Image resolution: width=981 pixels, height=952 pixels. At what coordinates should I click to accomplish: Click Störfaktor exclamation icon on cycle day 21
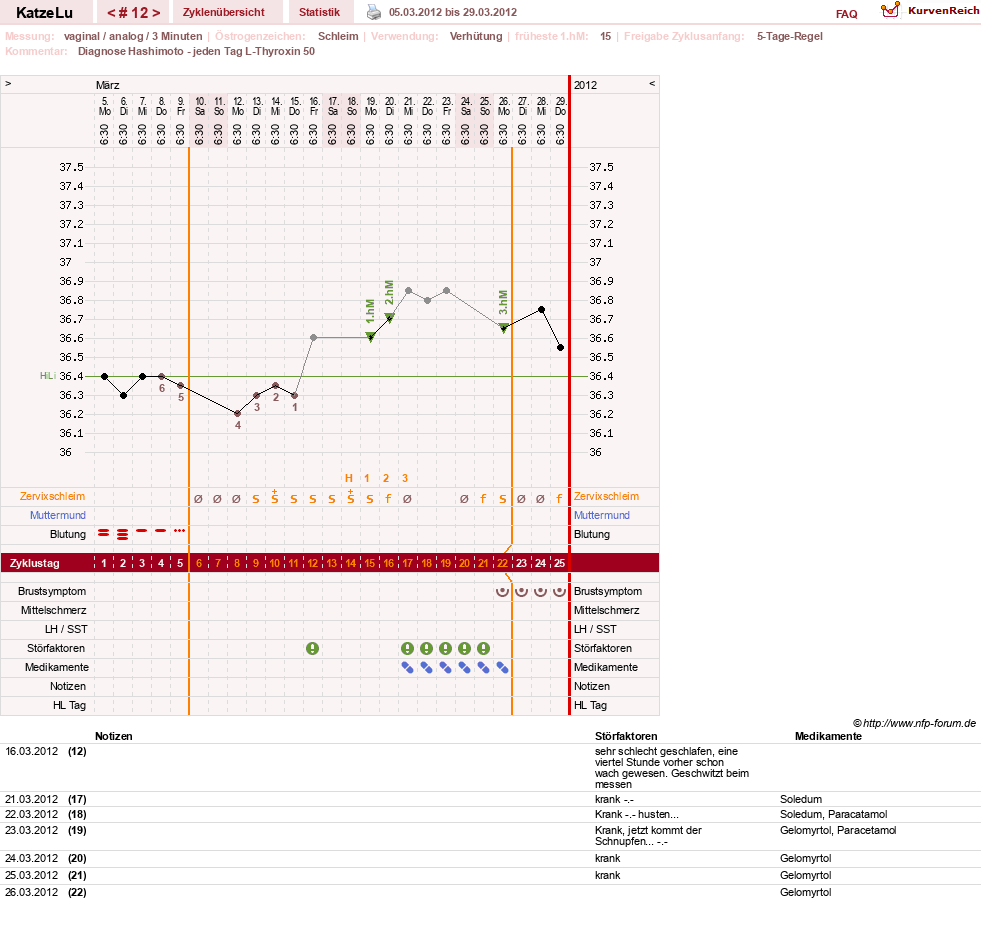coord(484,649)
